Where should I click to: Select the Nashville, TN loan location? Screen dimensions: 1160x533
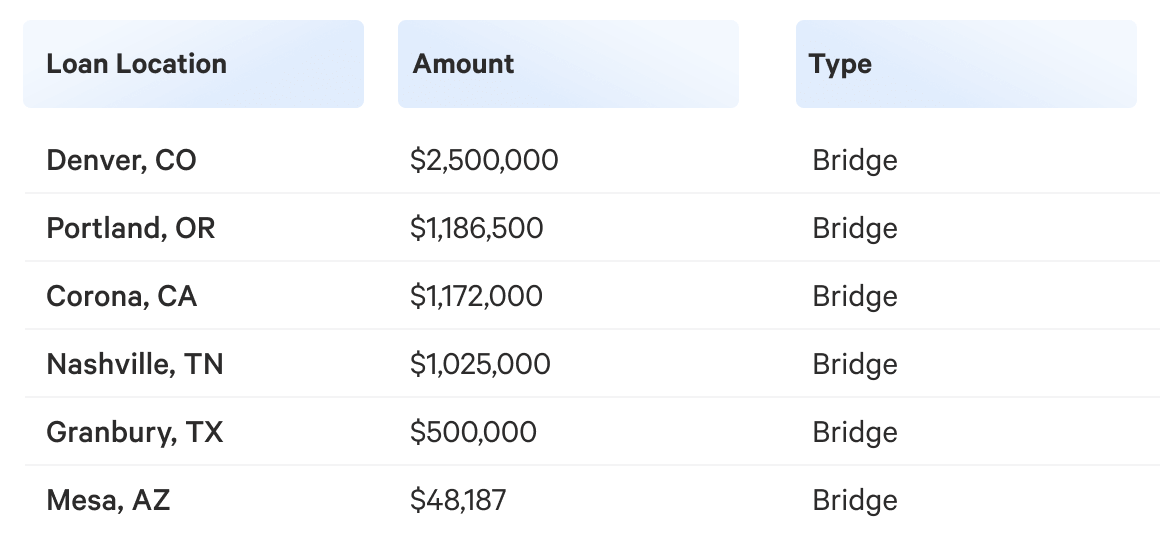[x=135, y=364]
